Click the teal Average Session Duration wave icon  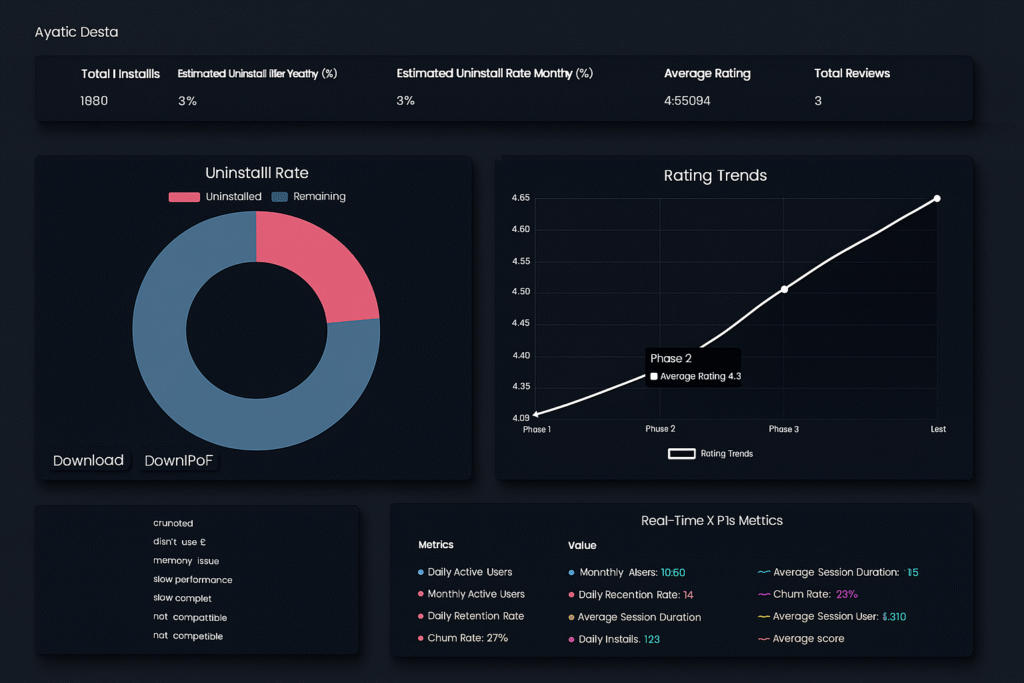762,572
